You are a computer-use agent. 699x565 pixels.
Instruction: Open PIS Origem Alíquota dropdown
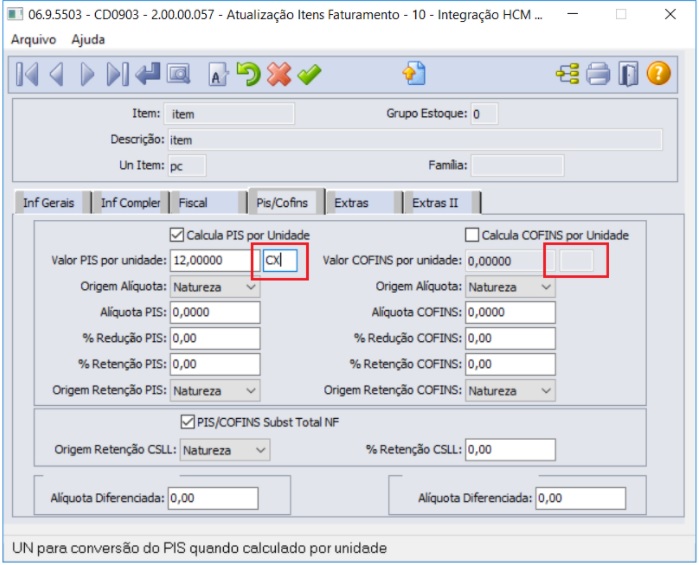(215, 287)
